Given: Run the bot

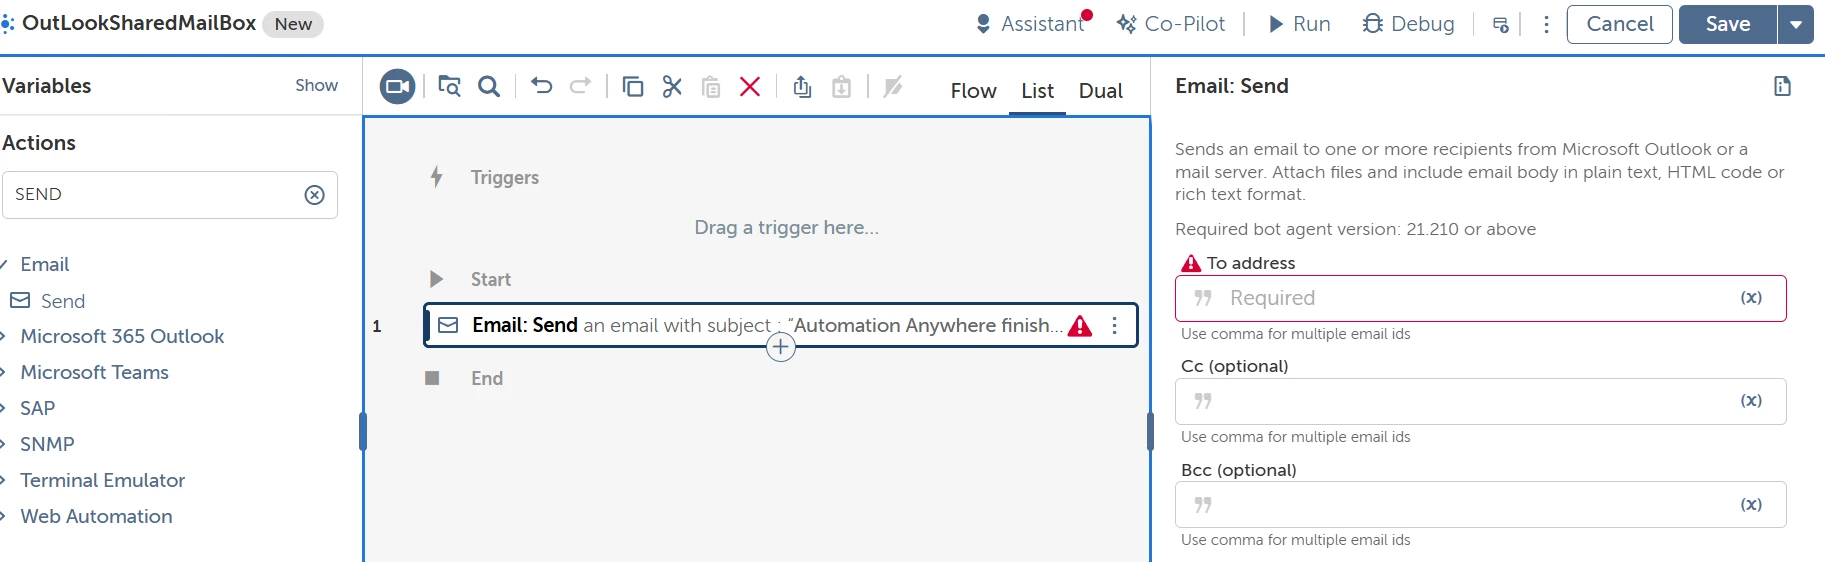Looking at the screenshot, I should click(x=1299, y=24).
